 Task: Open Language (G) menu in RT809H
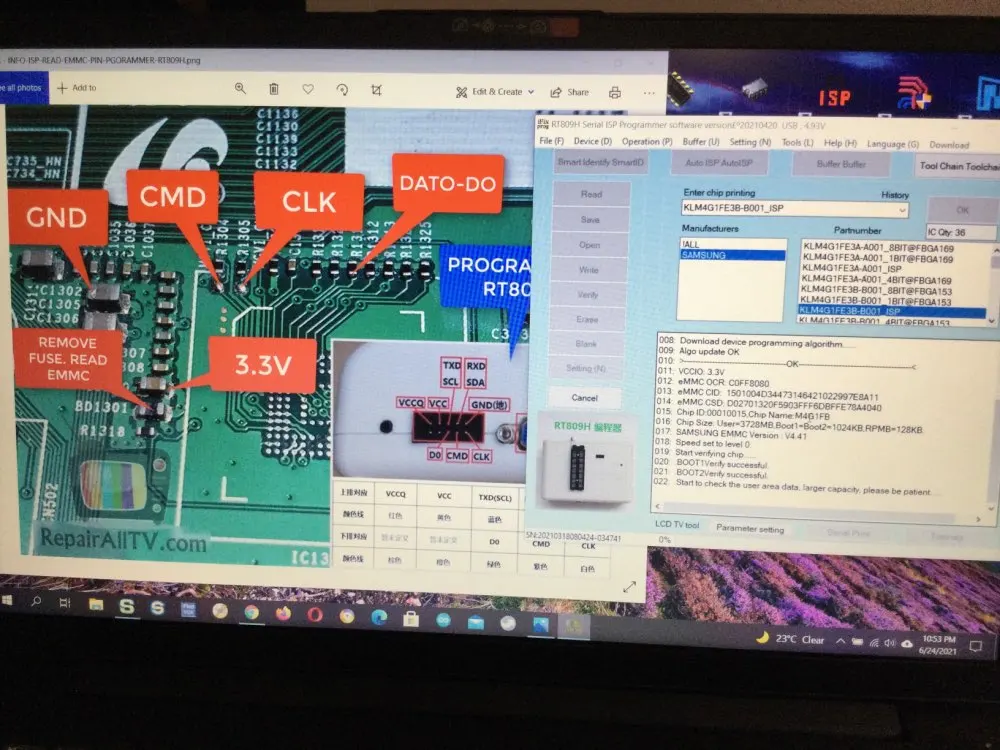[x=892, y=144]
